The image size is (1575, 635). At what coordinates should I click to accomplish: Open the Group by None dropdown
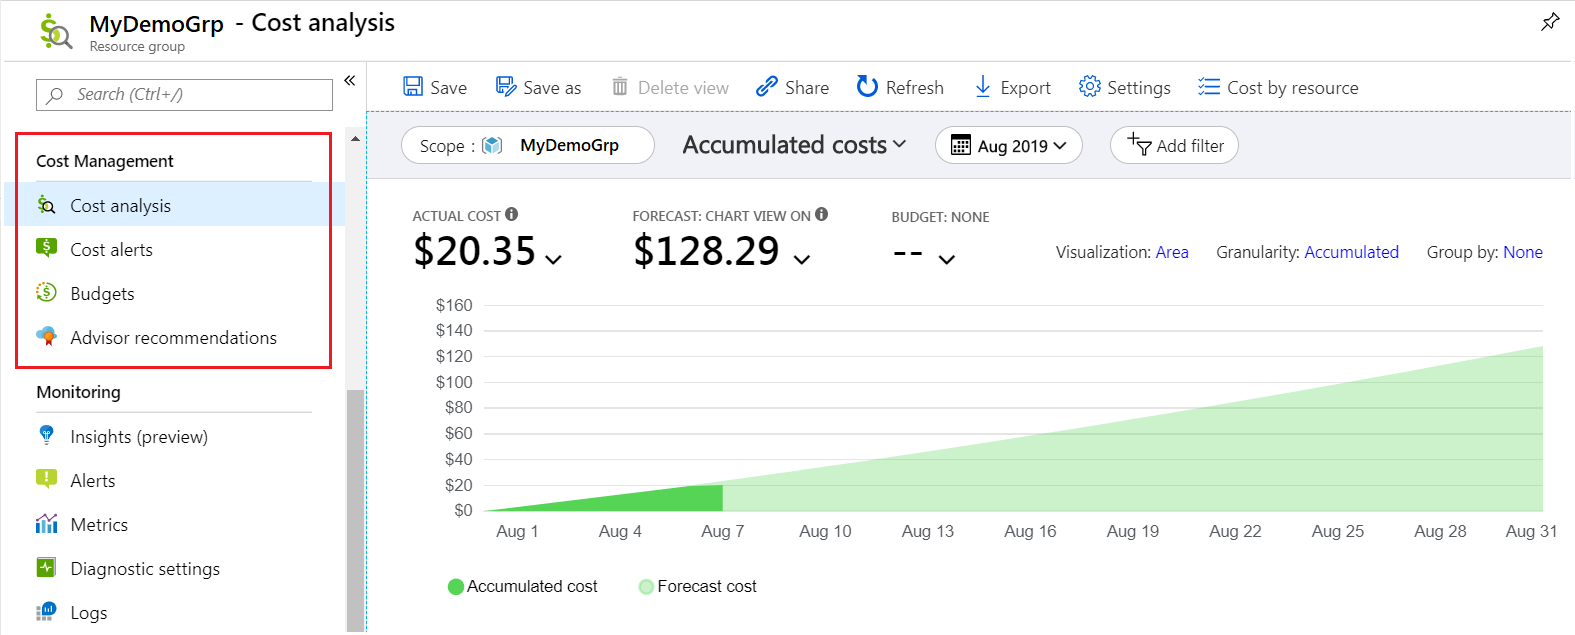pos(1522,252)
